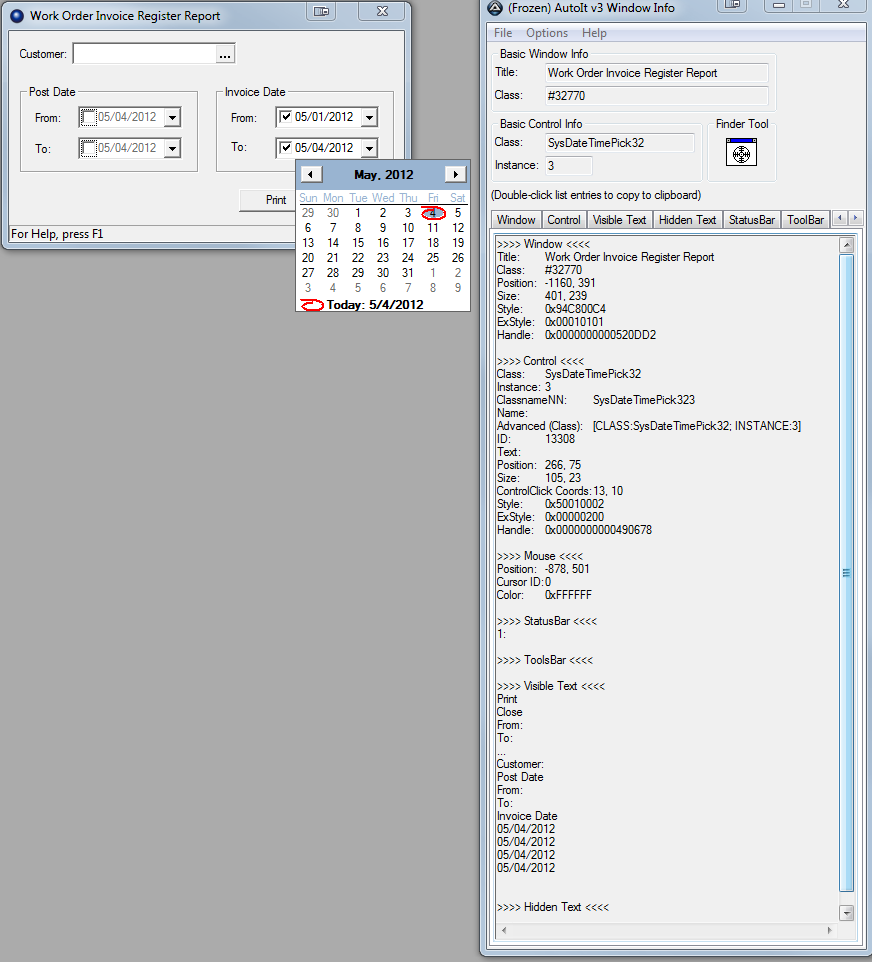The width and height of the screenshot is (872, 962).
Task: Switch to the Visible Text tab
Action: coord(619,219)
